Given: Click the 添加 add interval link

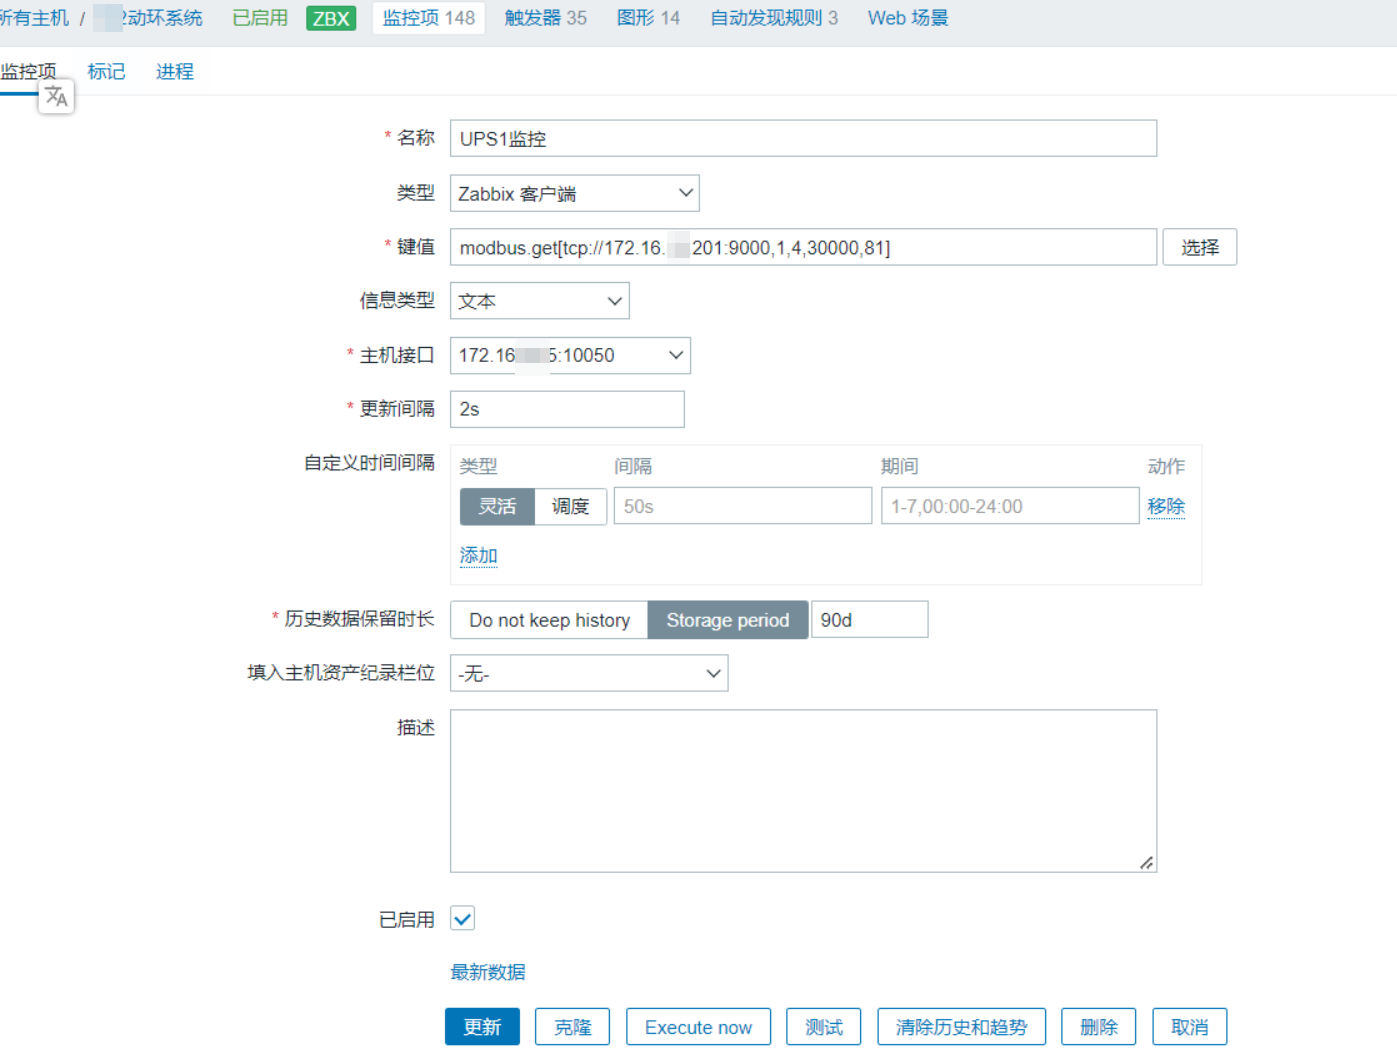Looking at the screenshot, I should tap(478, 555).
